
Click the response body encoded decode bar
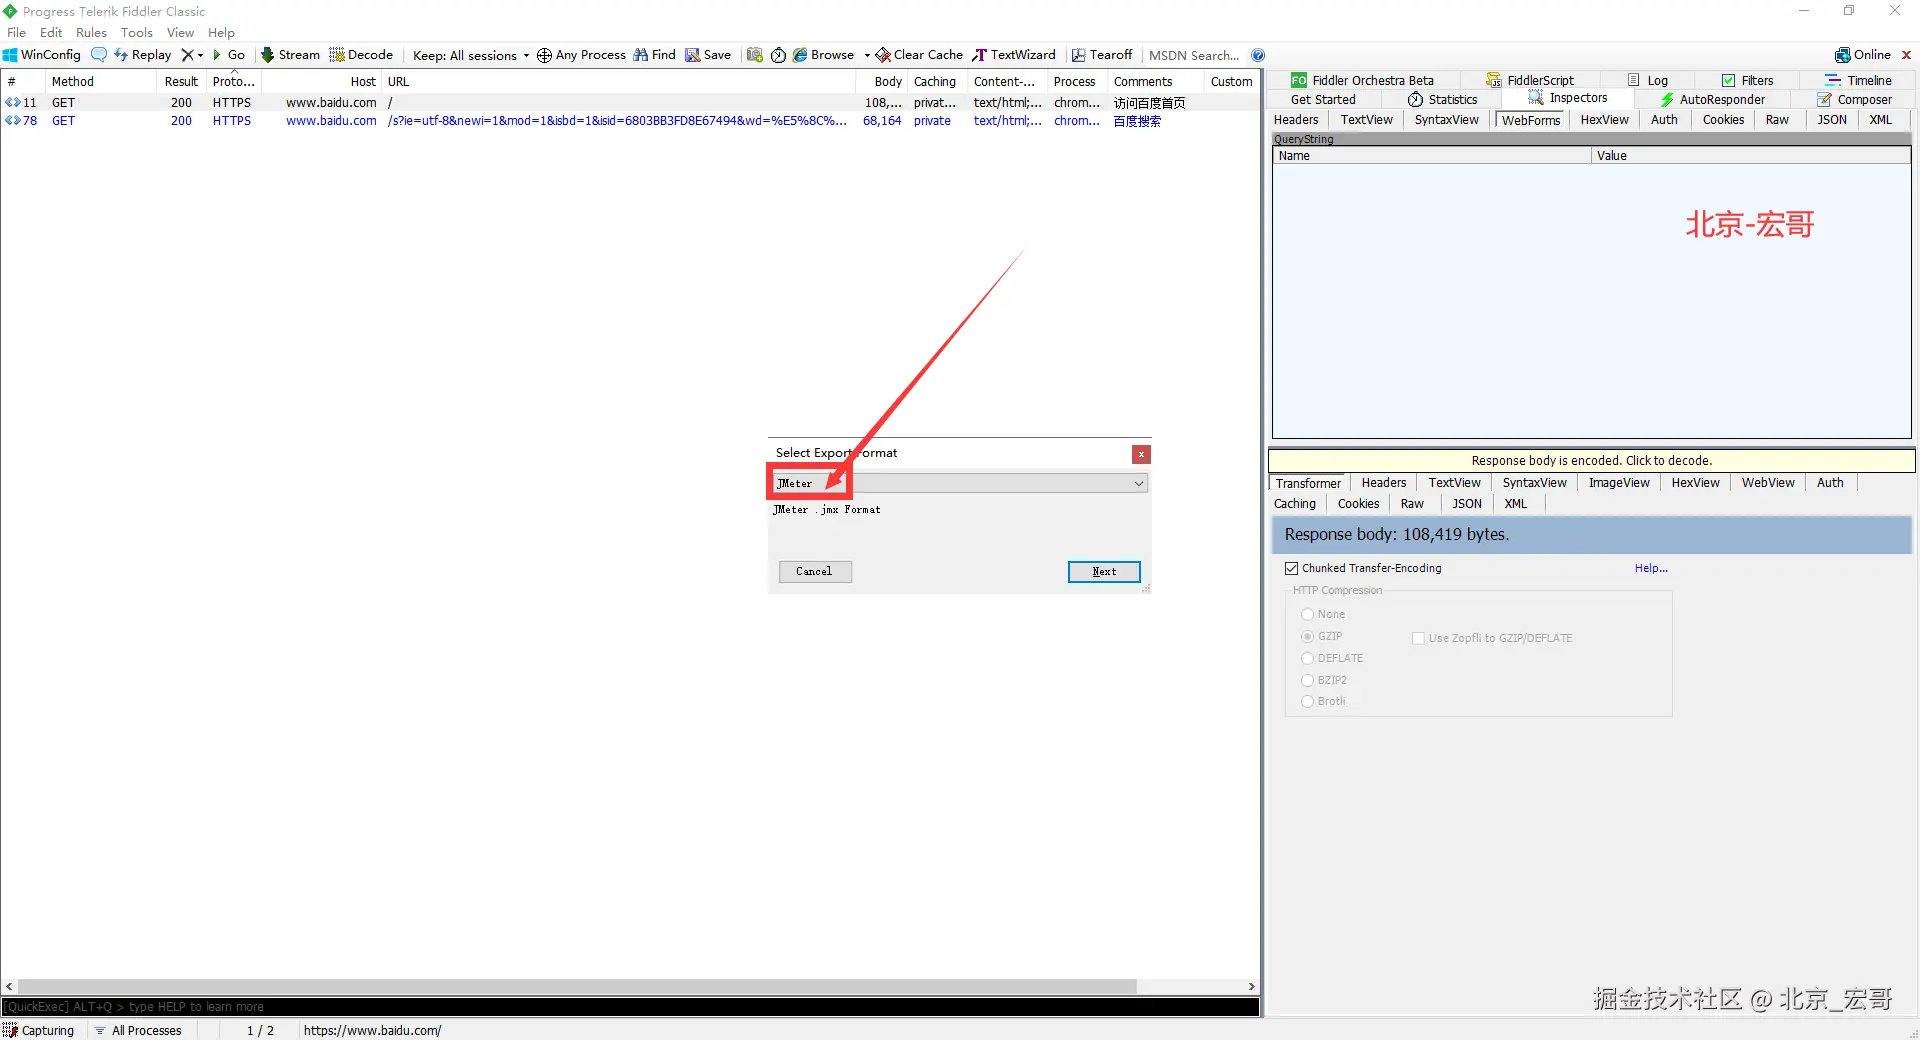pos(1591,461)
